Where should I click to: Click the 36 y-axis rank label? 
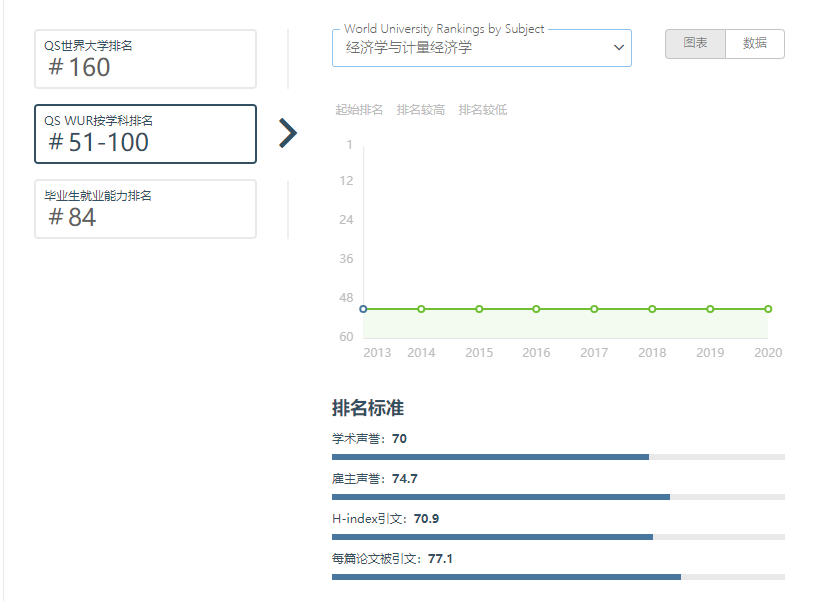pyautogui.click(x=346, y=258)
